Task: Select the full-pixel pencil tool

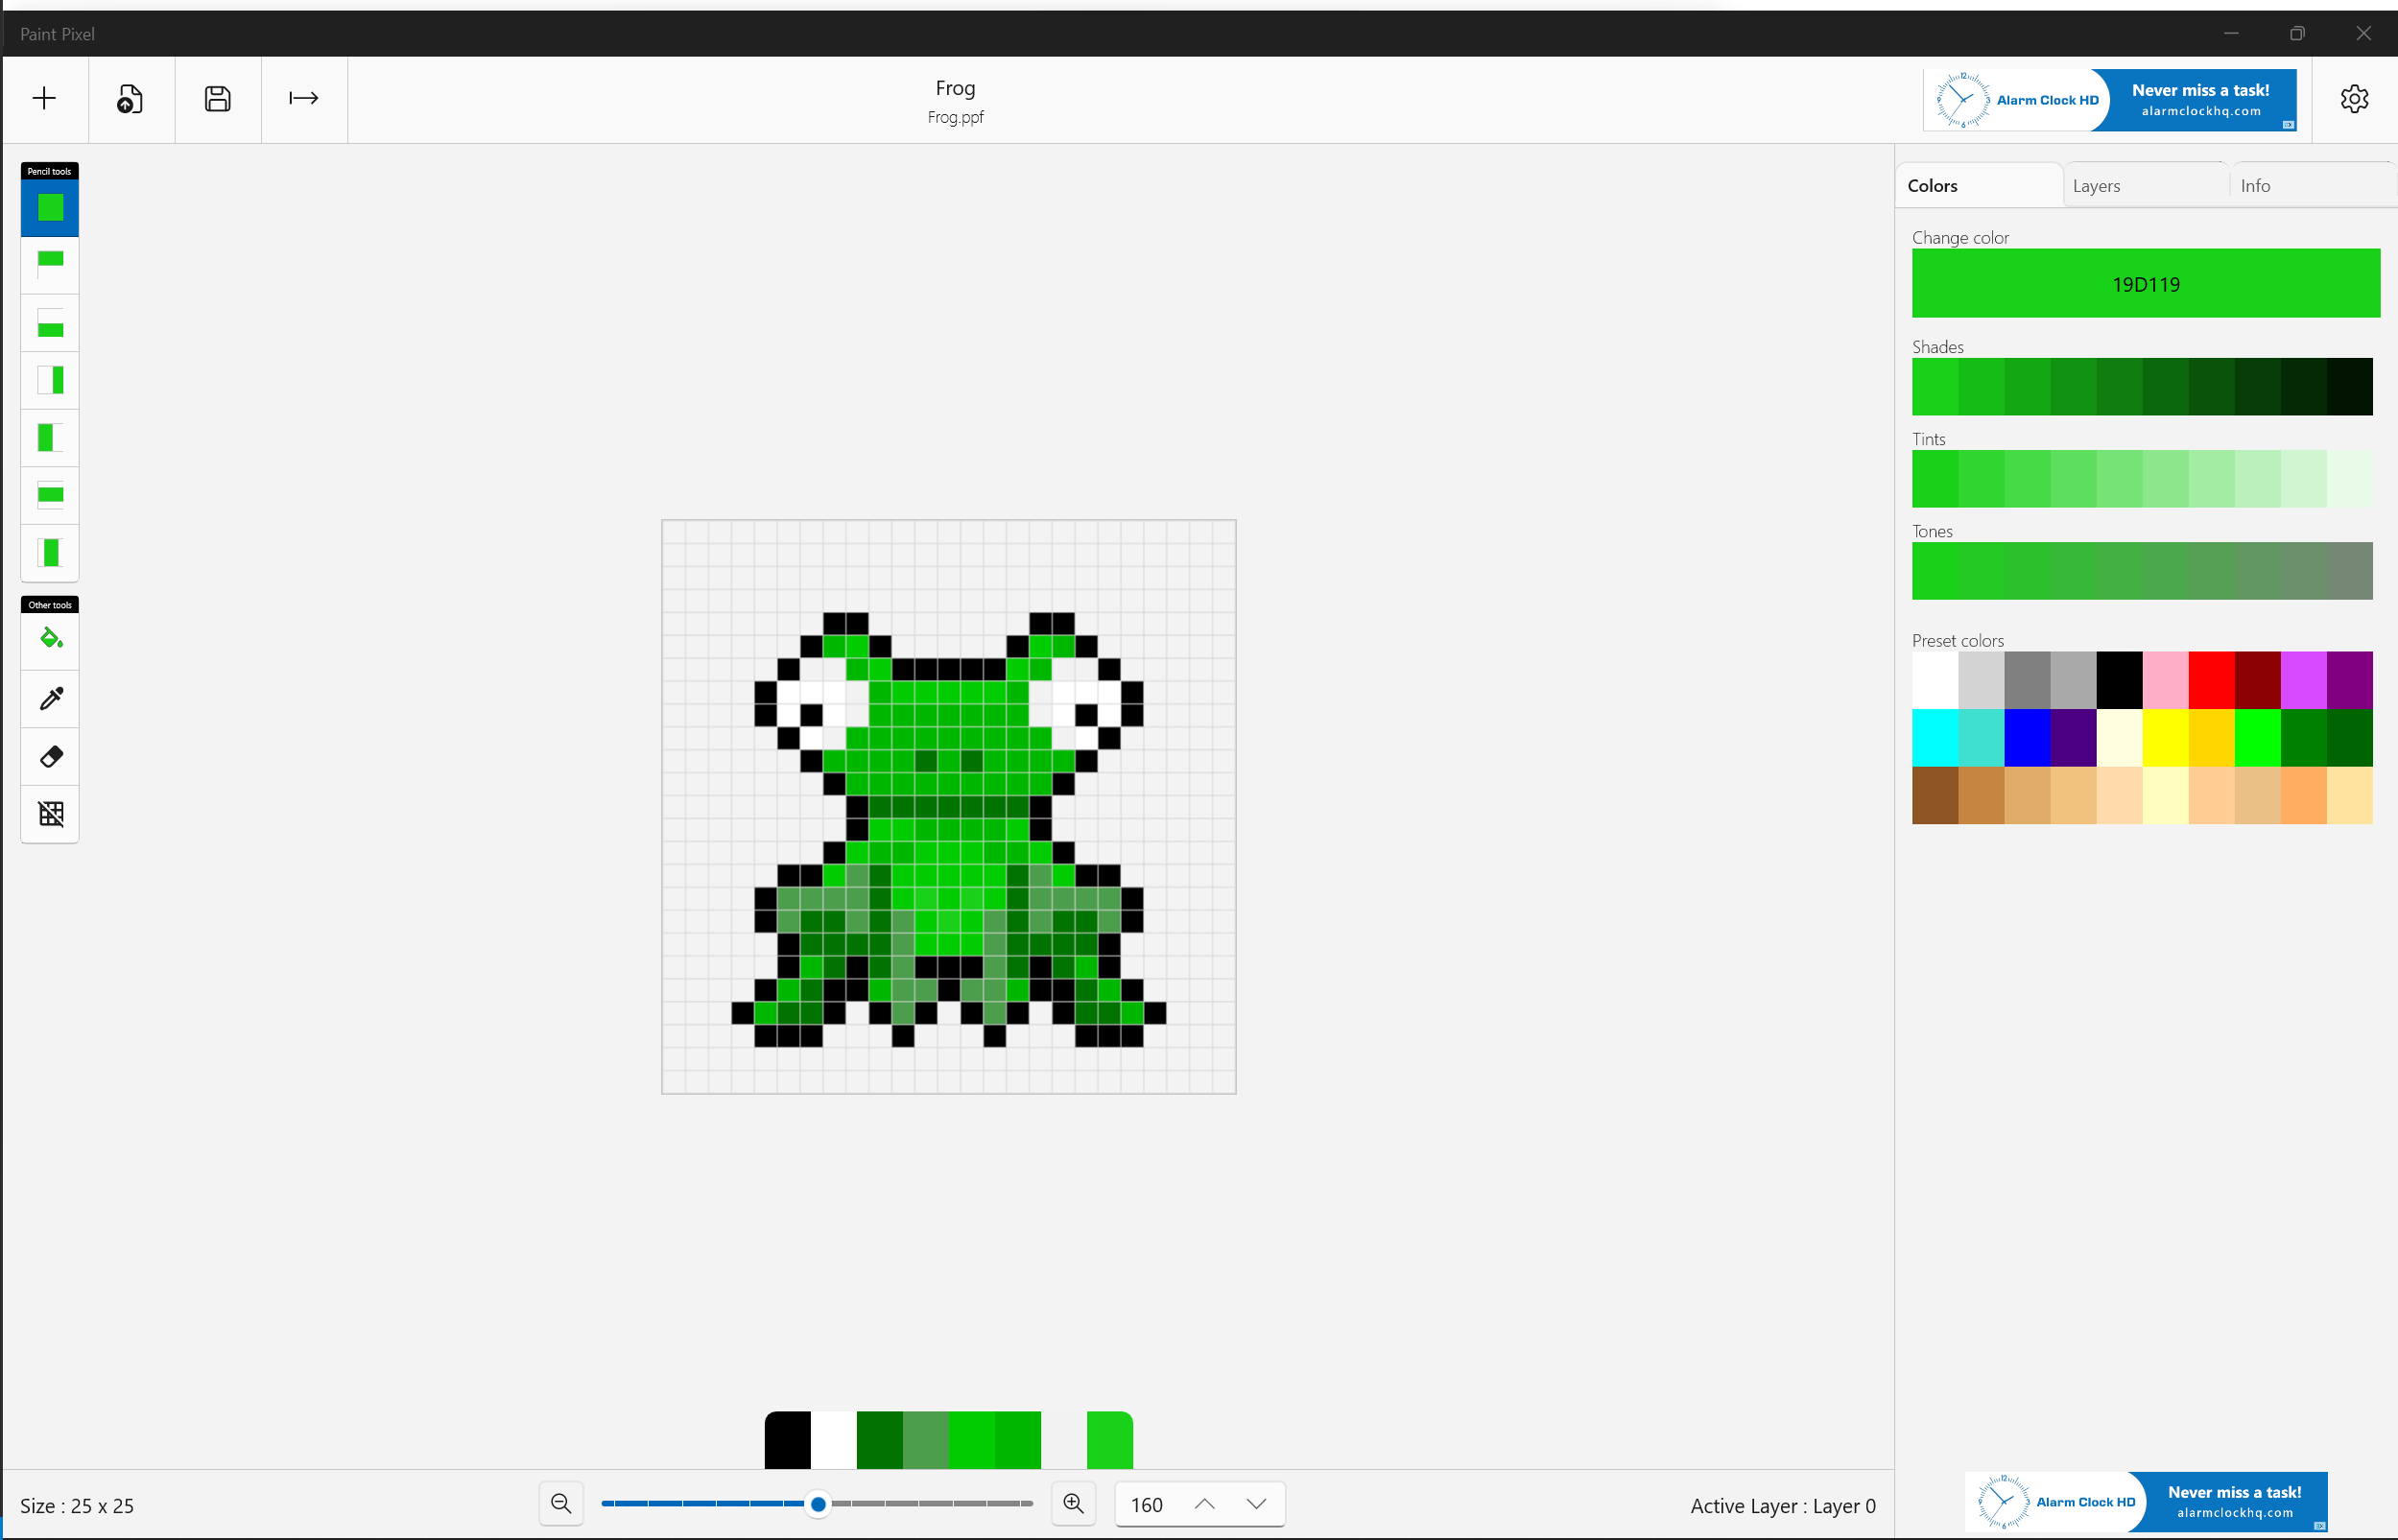Action: coord(50,207)
